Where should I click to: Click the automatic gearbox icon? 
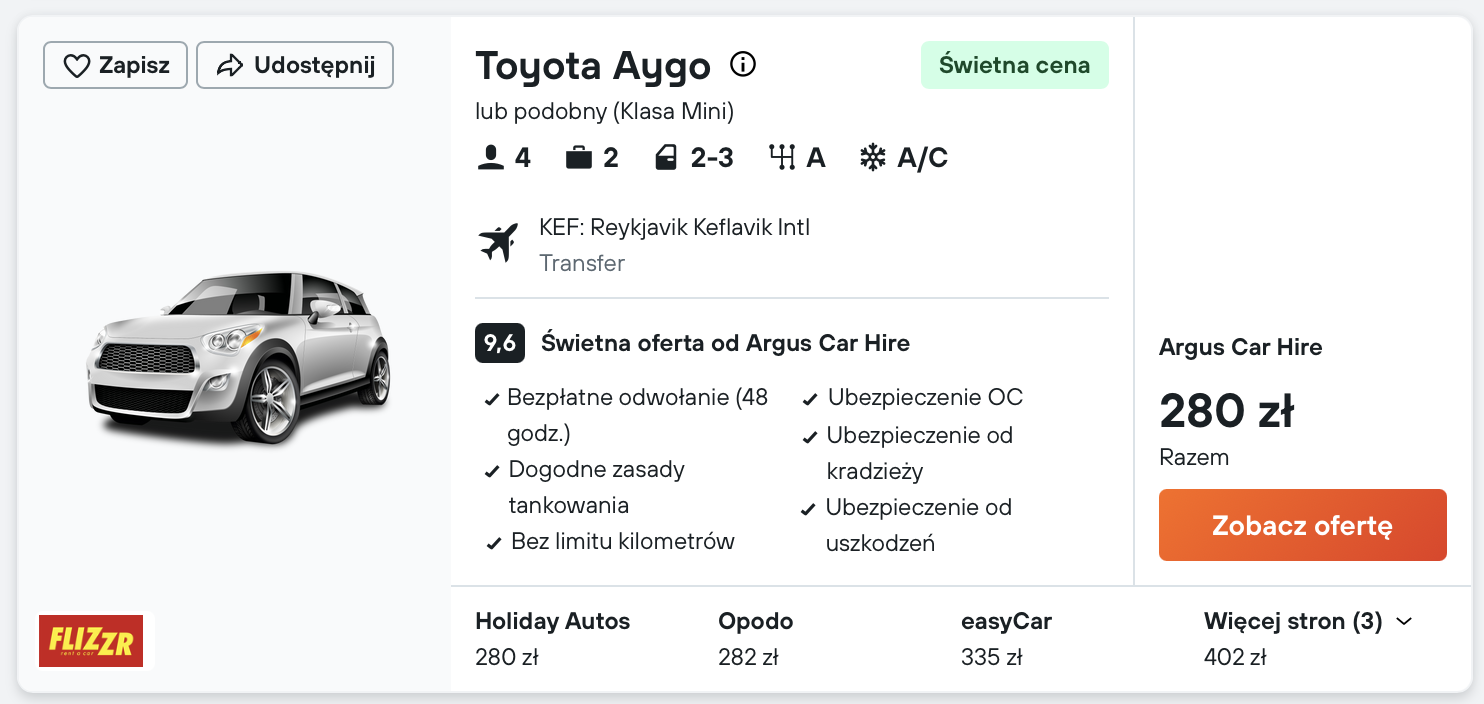click(781, 158)
